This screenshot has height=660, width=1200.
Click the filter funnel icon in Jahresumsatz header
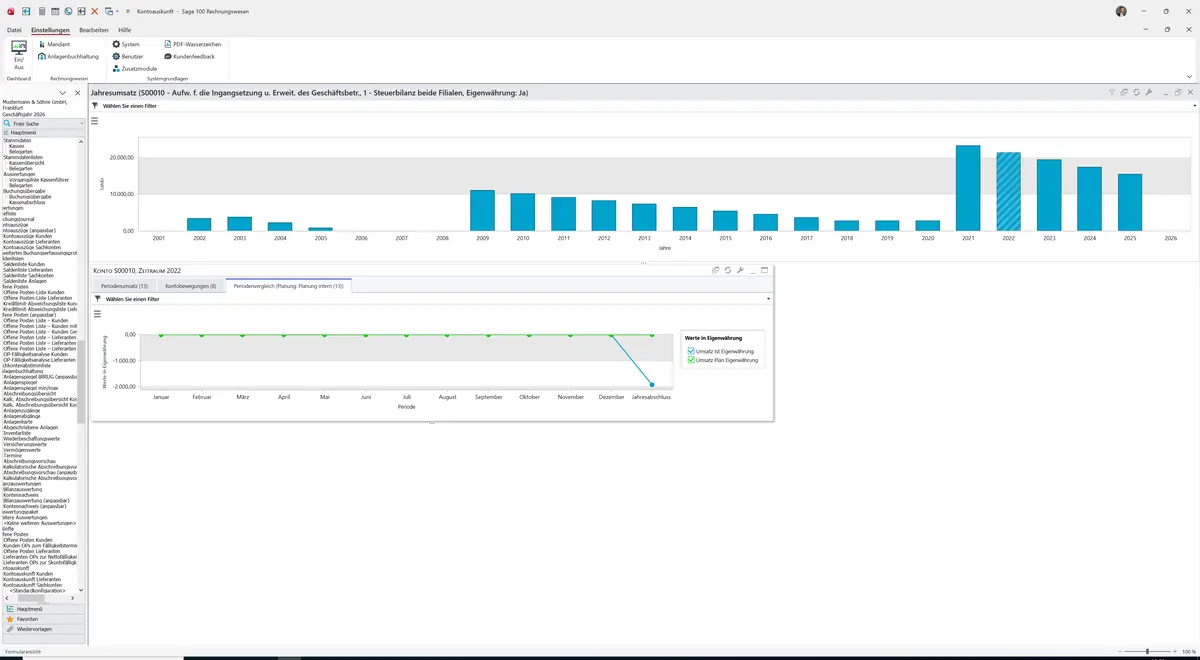(x=1112, y=92)
